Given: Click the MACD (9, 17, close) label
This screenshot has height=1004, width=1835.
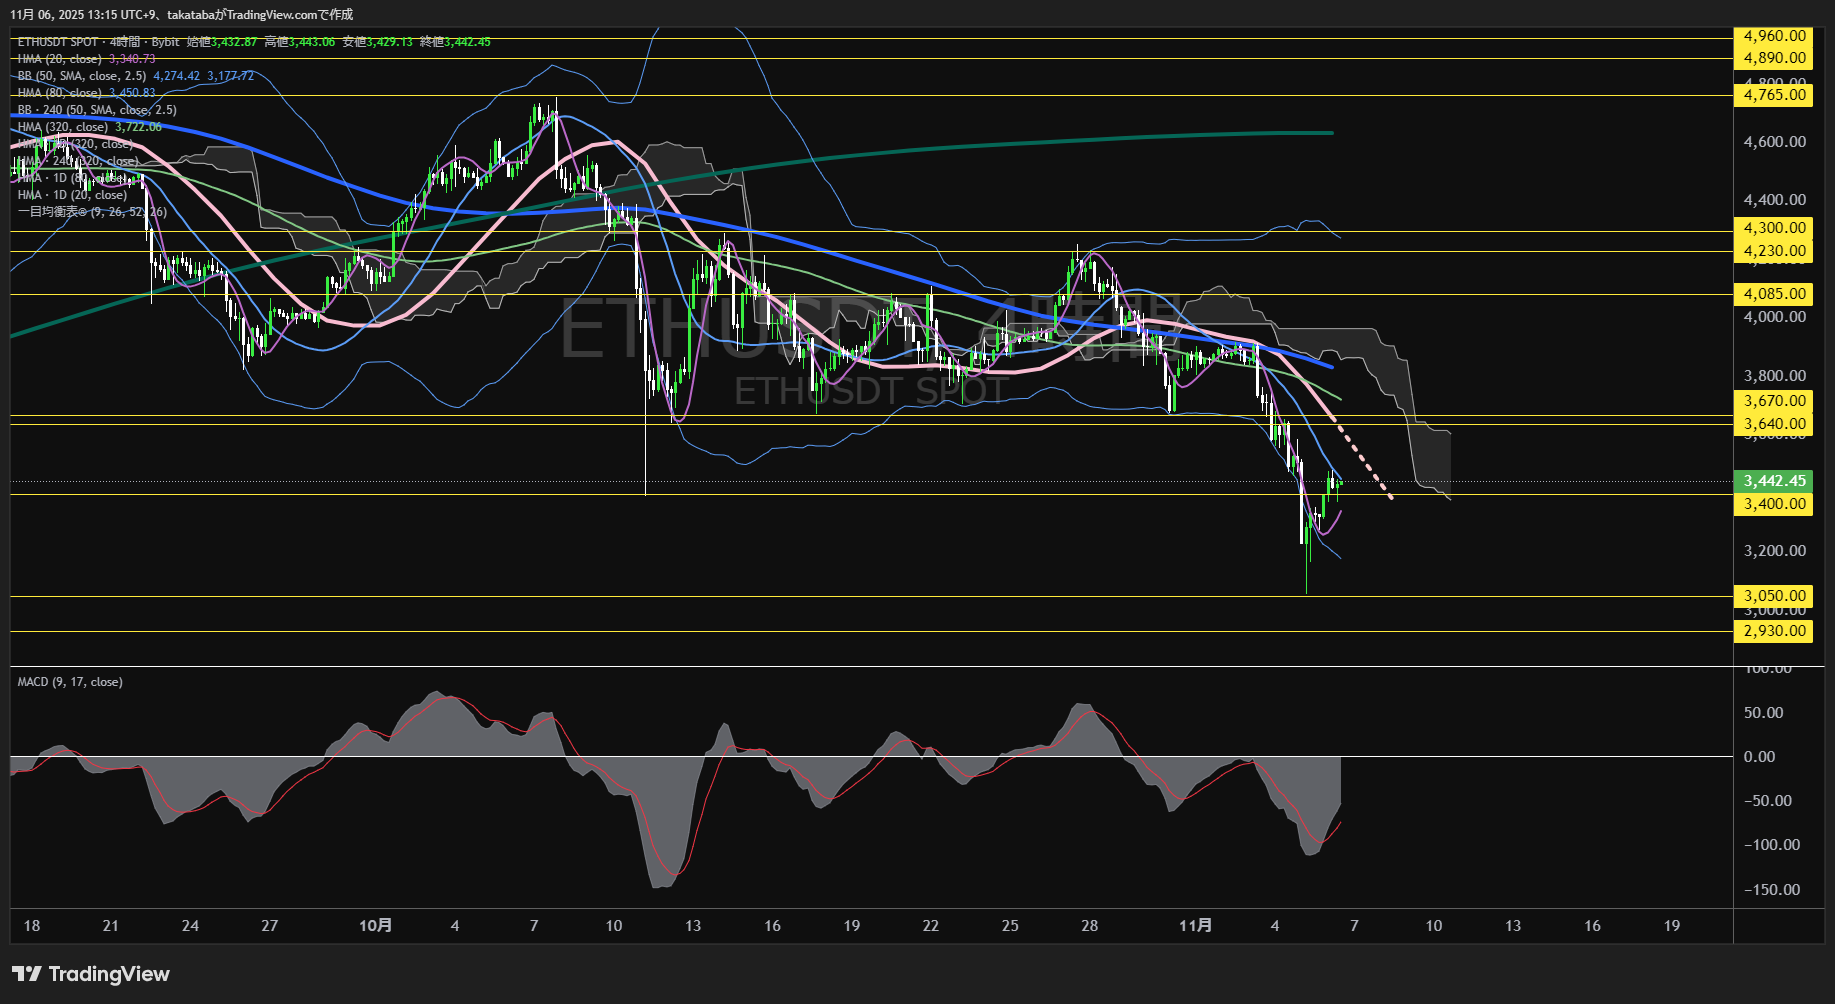Looking at the screenshot, I should click(x=70, y=682).
